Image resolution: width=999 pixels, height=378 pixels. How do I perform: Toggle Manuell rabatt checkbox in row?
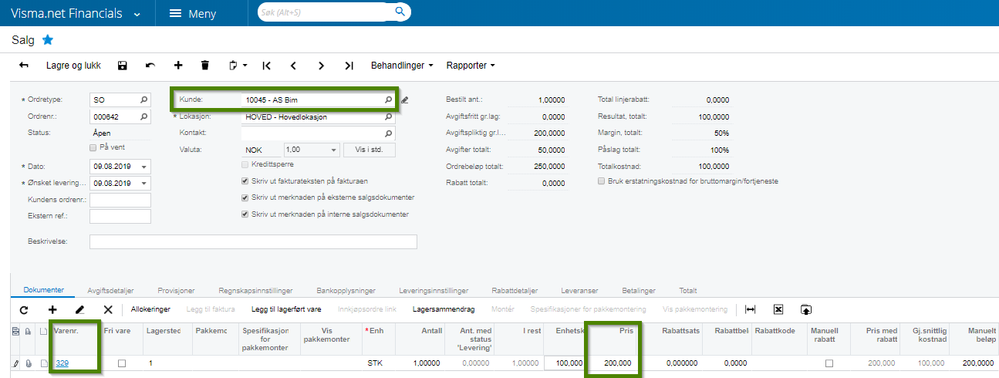click(x=829, y=363)
